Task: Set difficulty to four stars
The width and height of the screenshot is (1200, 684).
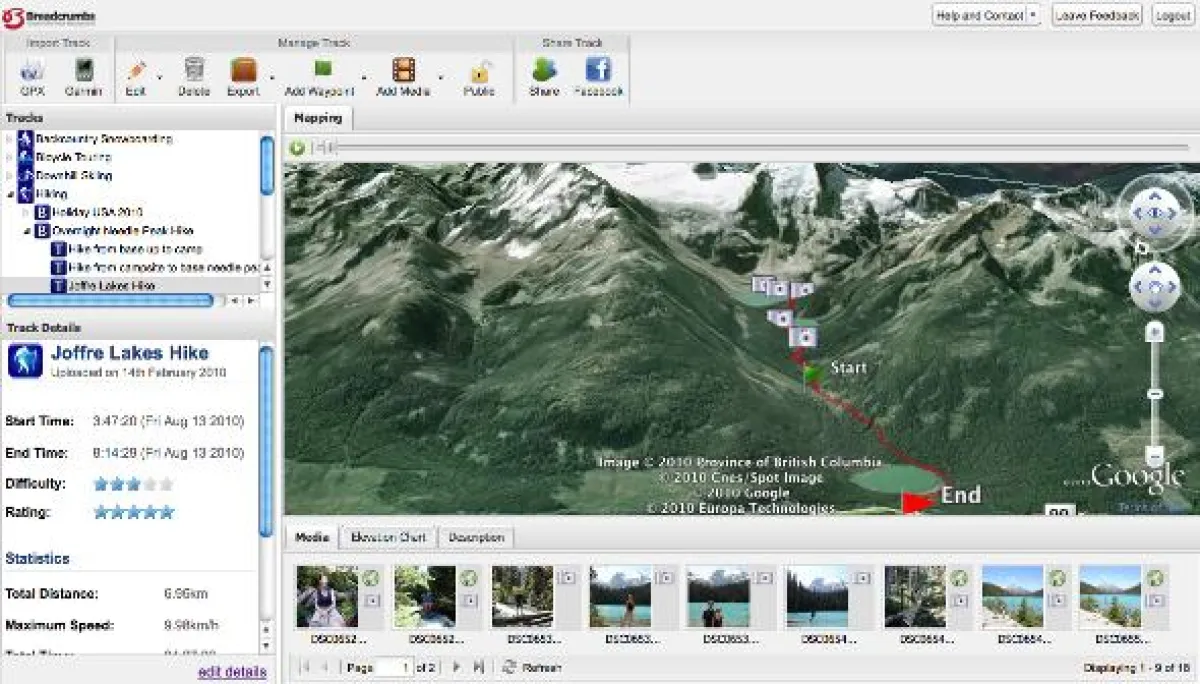Action: coord(151,484)
